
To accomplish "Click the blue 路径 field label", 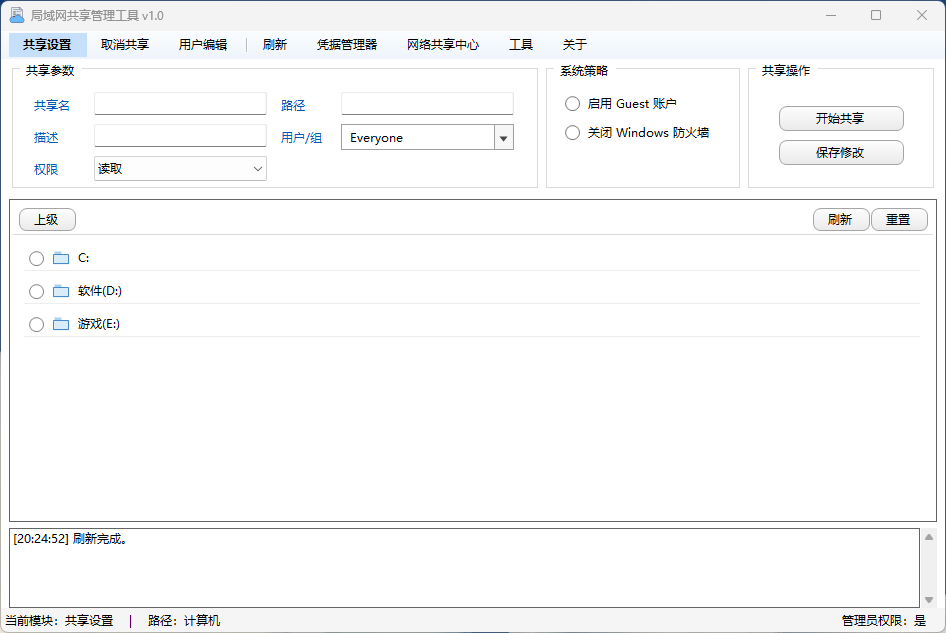I will pyautogui.click(x=293, y=106).
